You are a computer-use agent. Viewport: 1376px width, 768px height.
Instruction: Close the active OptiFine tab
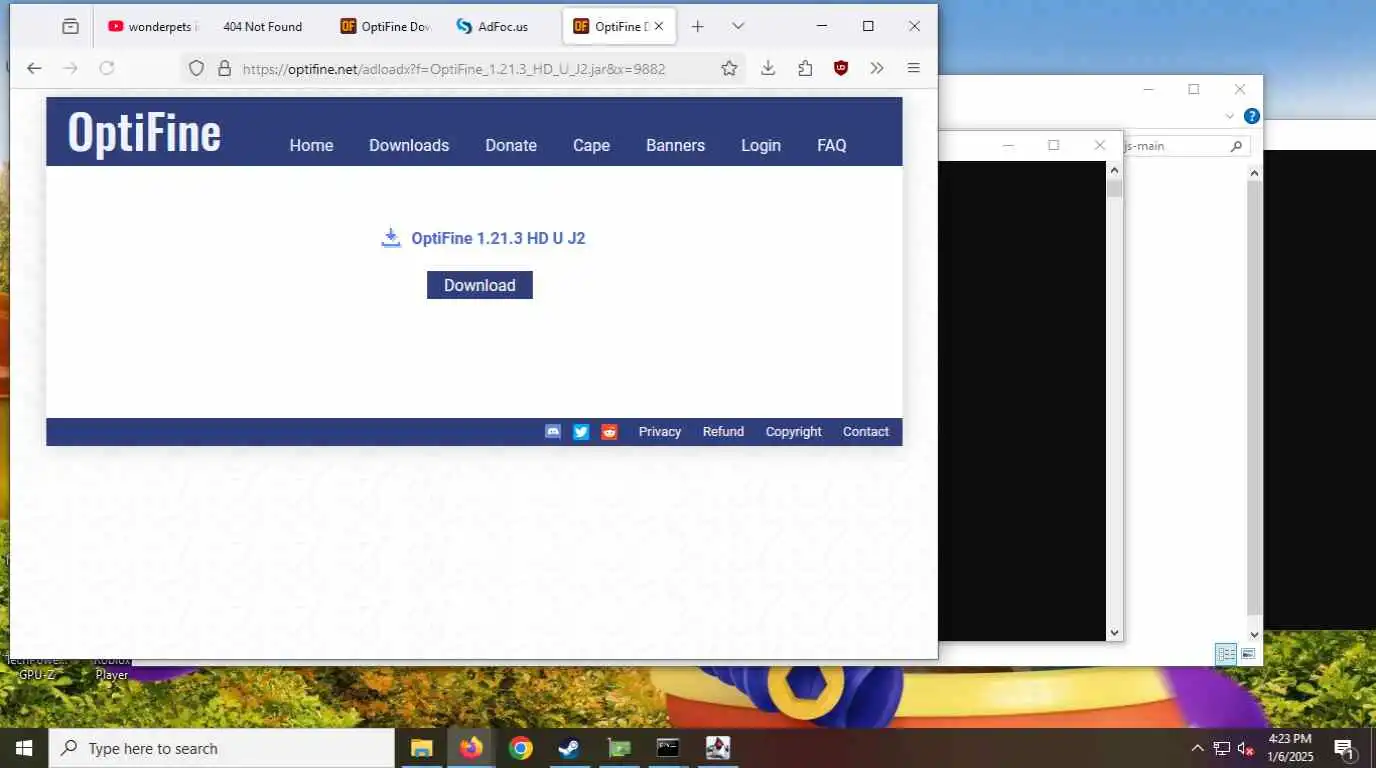pos(658,27)
